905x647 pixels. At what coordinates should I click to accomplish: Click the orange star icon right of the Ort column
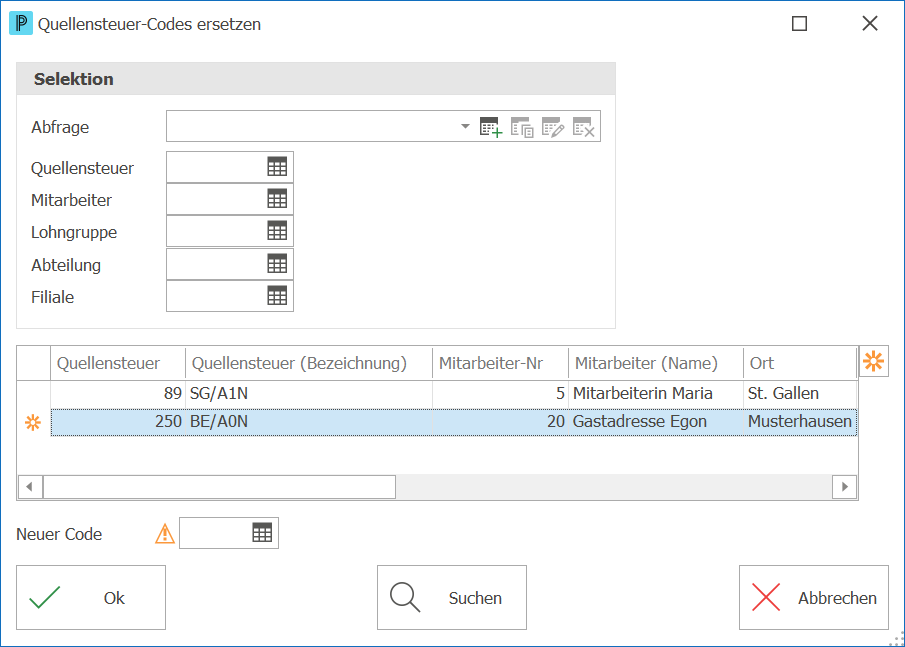tap(874, 361)
